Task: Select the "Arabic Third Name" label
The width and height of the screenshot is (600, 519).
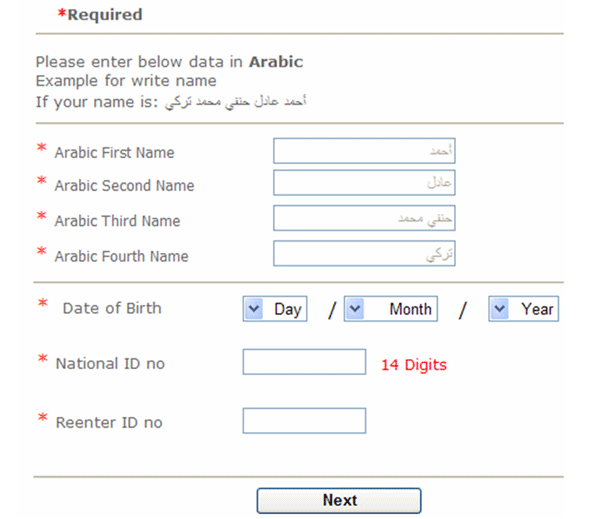Action: pyautogui.click(x=117, y=221)
